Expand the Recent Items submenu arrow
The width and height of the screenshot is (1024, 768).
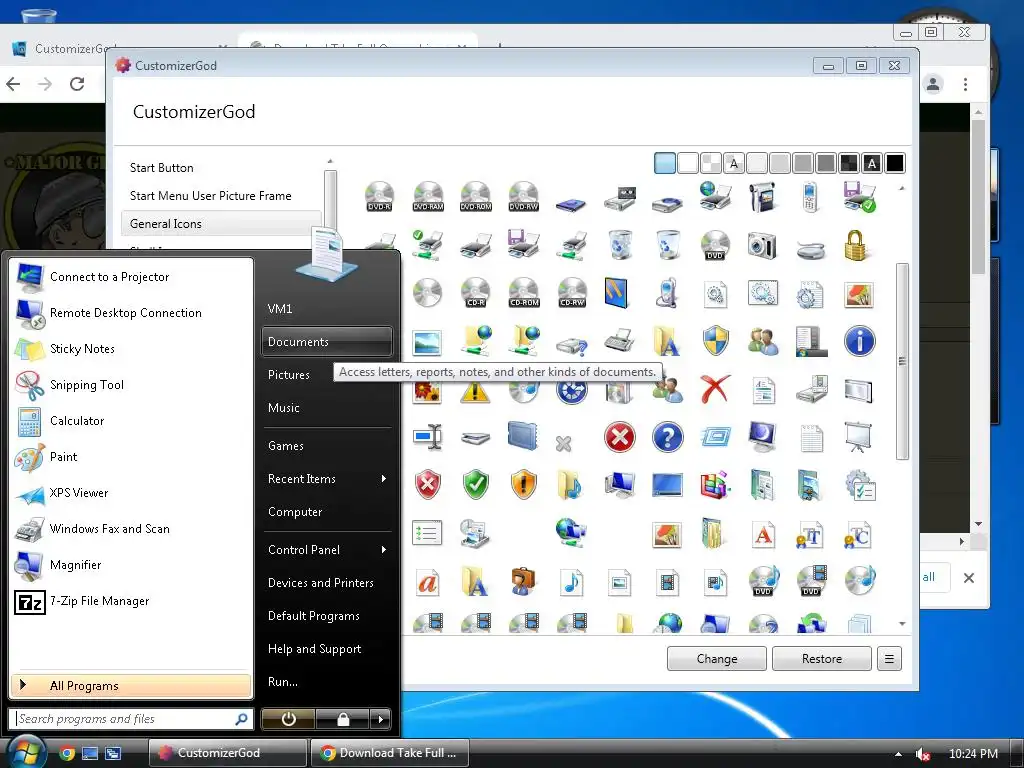point(383,479)
